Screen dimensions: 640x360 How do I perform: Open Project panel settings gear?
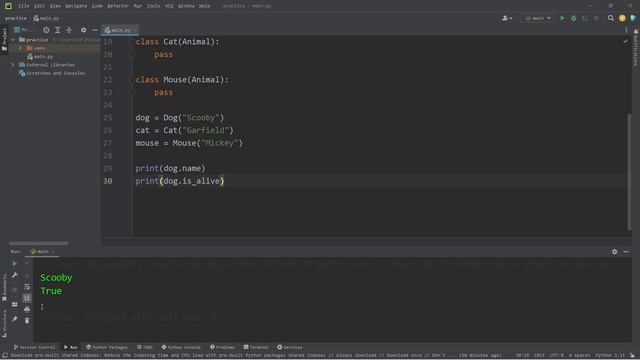click(x=84, y=30)
